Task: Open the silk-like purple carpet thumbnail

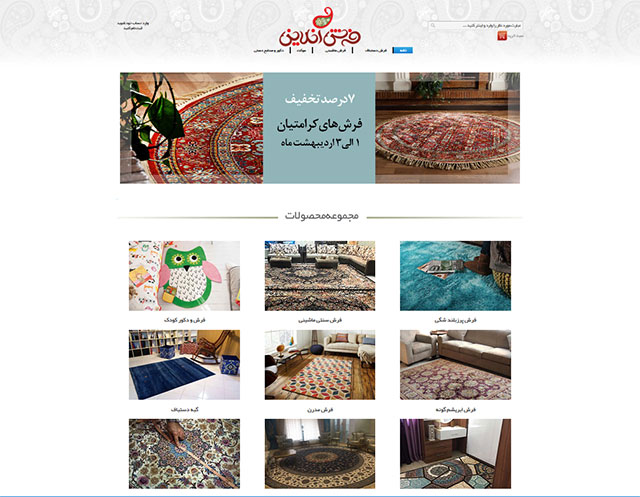Action: (x=455, y=364)
